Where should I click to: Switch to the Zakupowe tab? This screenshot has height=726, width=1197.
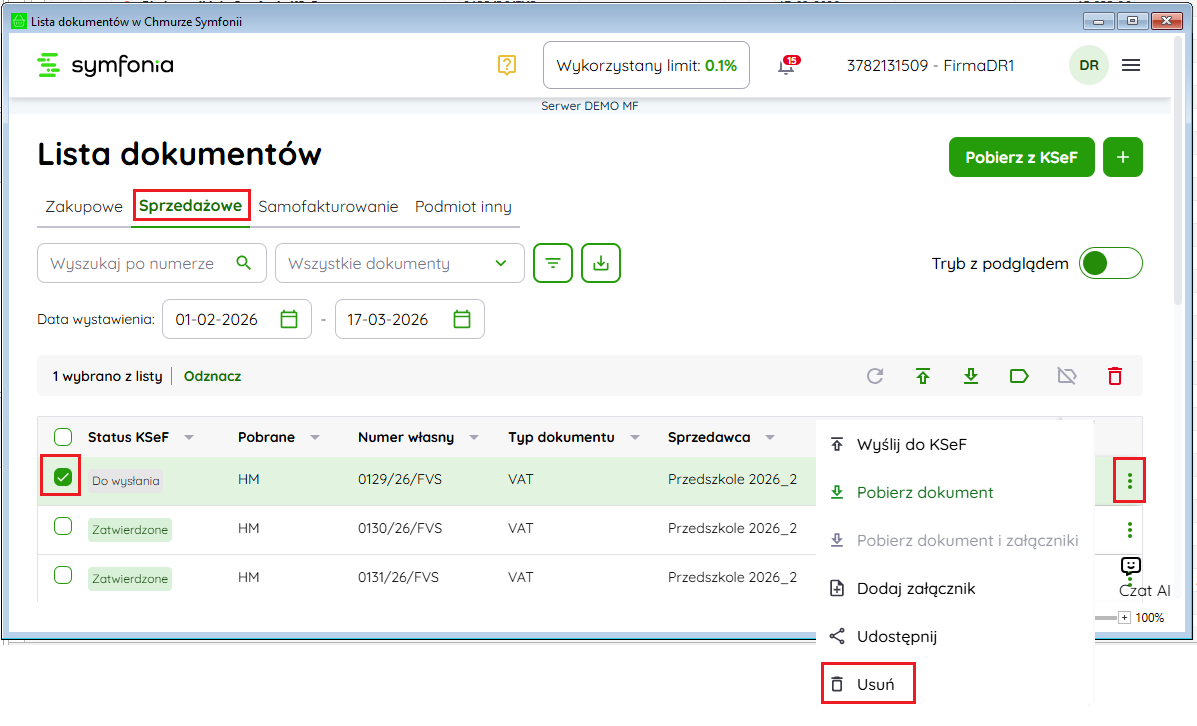[84, 207]
